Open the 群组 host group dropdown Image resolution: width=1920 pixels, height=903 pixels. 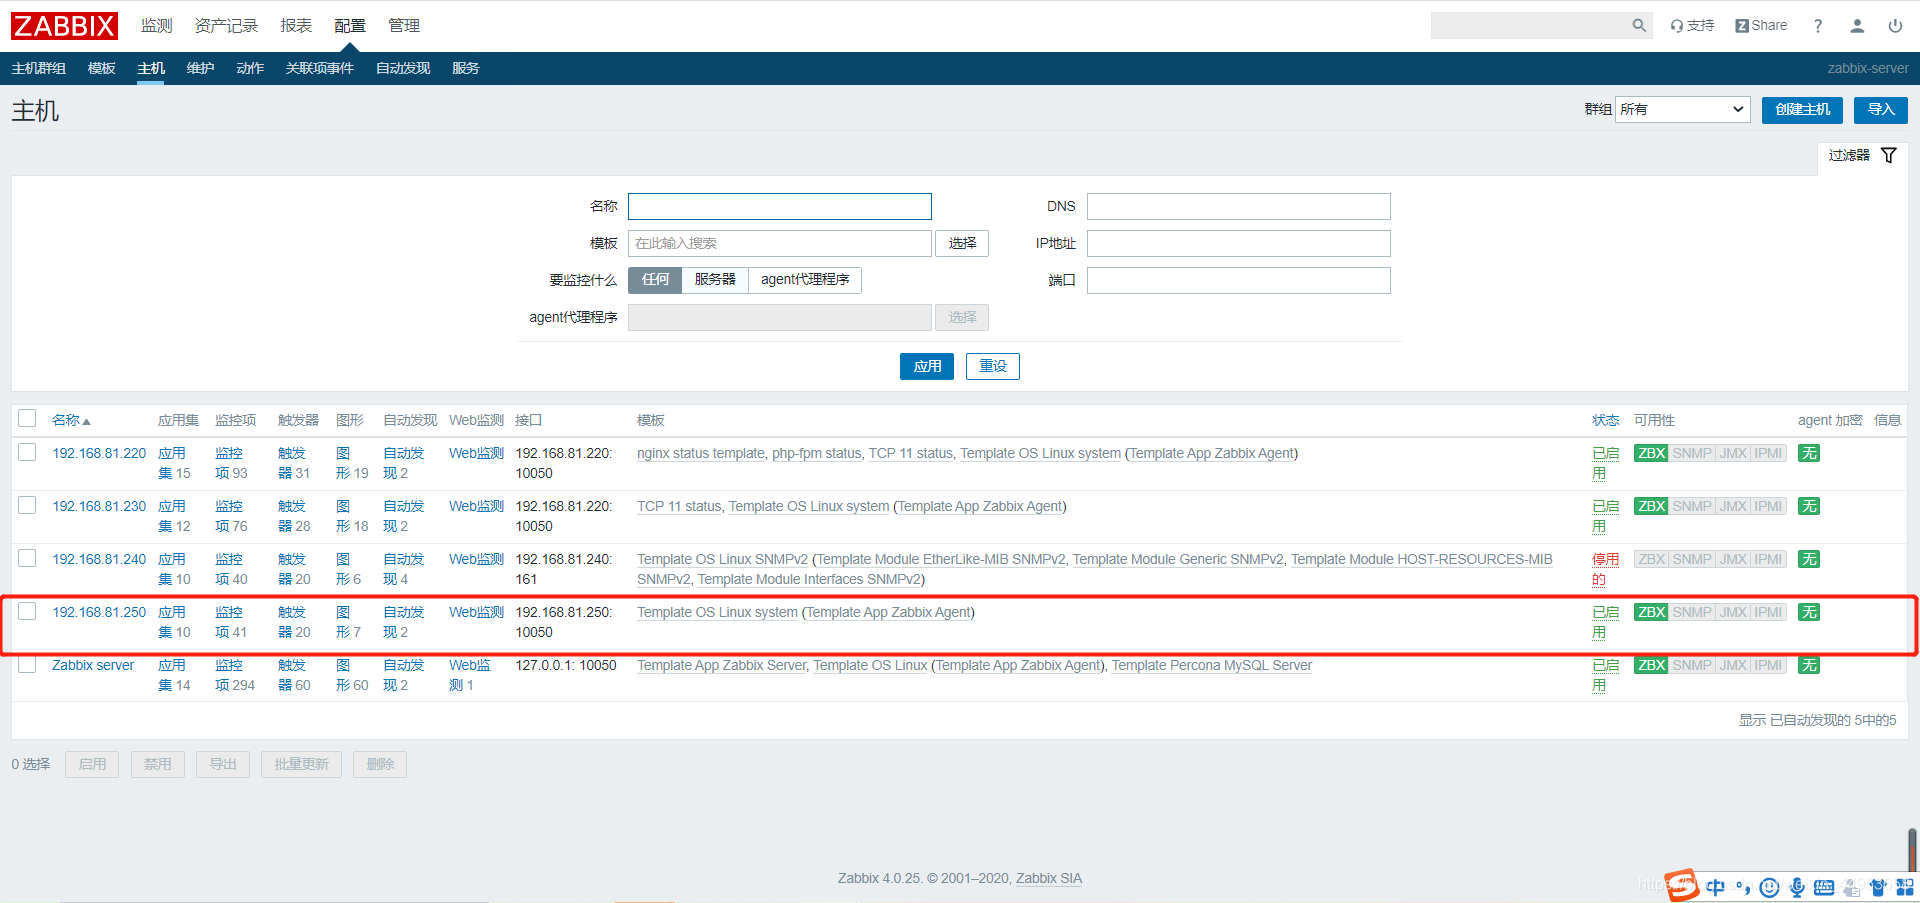1683,109
